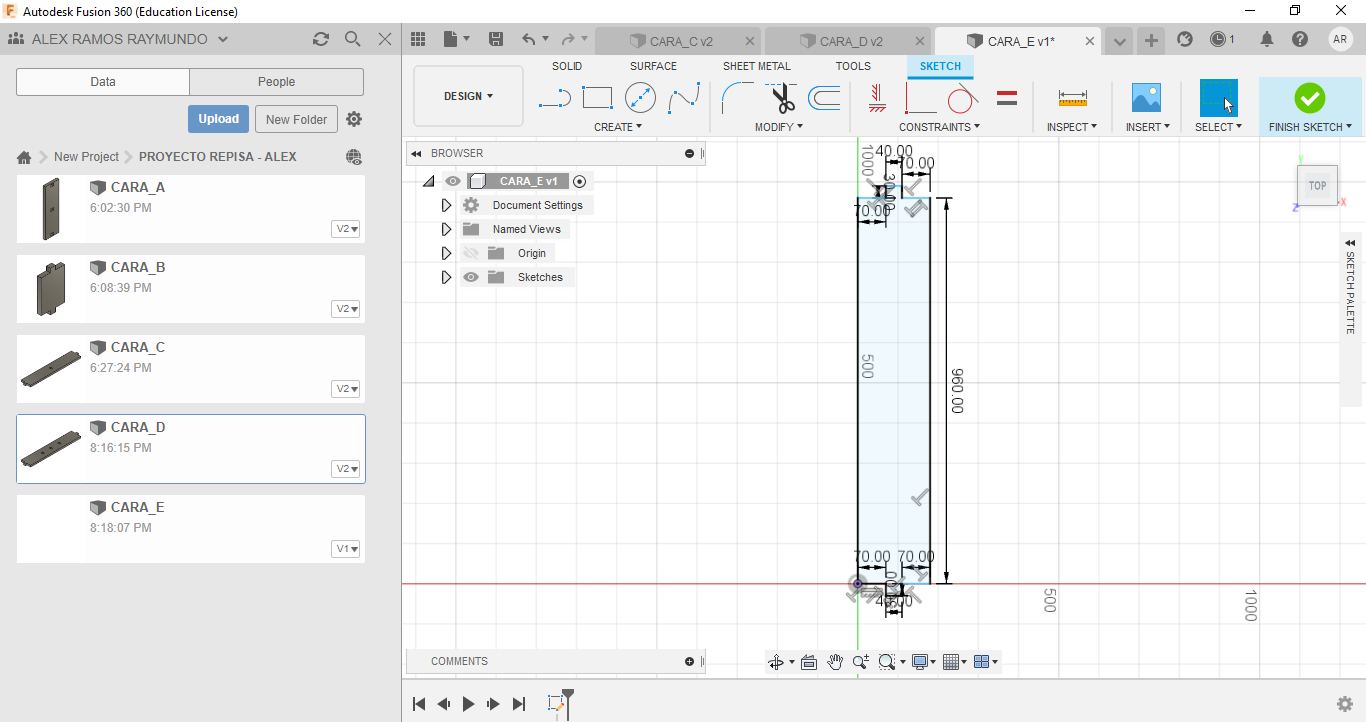Click the Select tool icon
Image resolution: width=1366 pixels, height=722 pixels.
coord(1218,98)
